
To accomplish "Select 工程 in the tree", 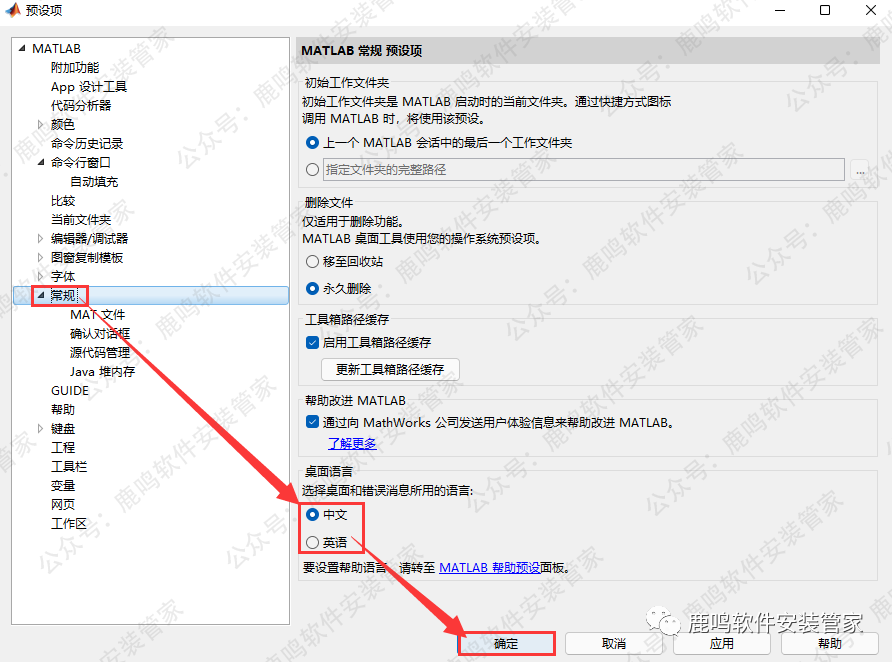I will coord(63,448).
